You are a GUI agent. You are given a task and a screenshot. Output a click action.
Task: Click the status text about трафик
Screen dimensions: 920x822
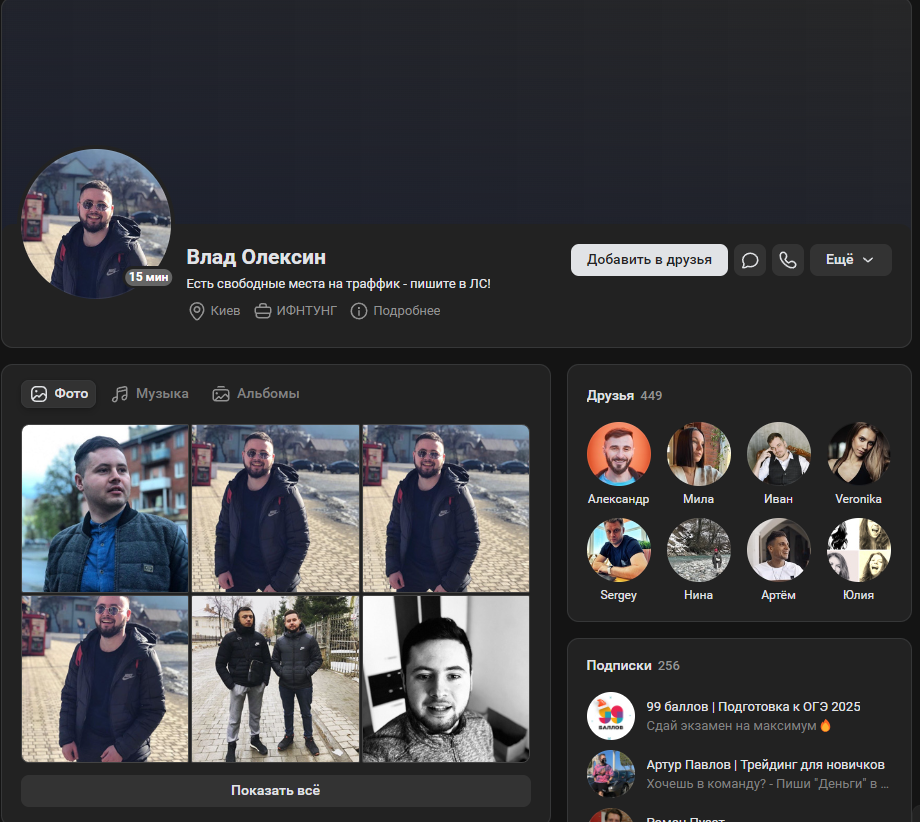click(339, 284)
